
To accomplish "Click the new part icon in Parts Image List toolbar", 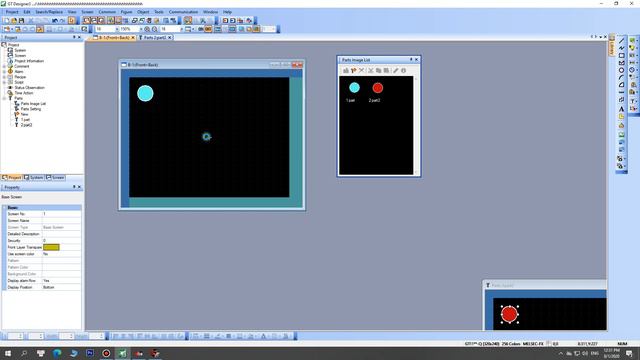I will tap(353, 71).
